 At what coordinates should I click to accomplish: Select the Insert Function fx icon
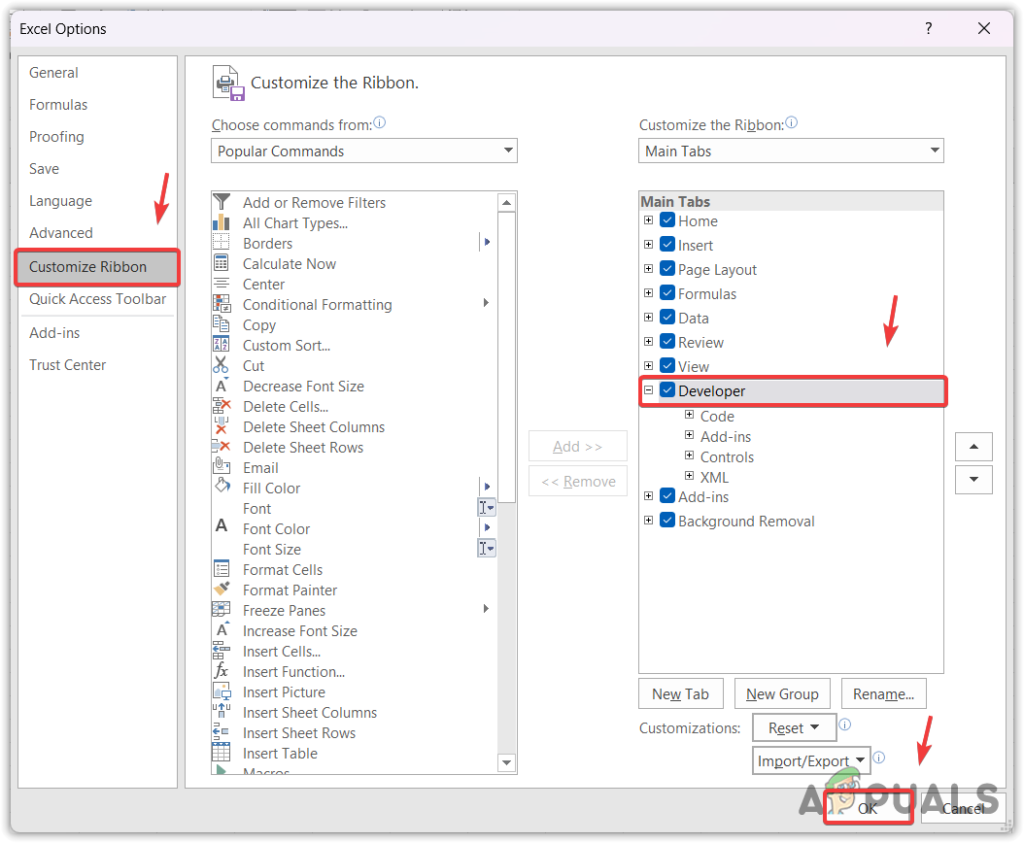224,671
